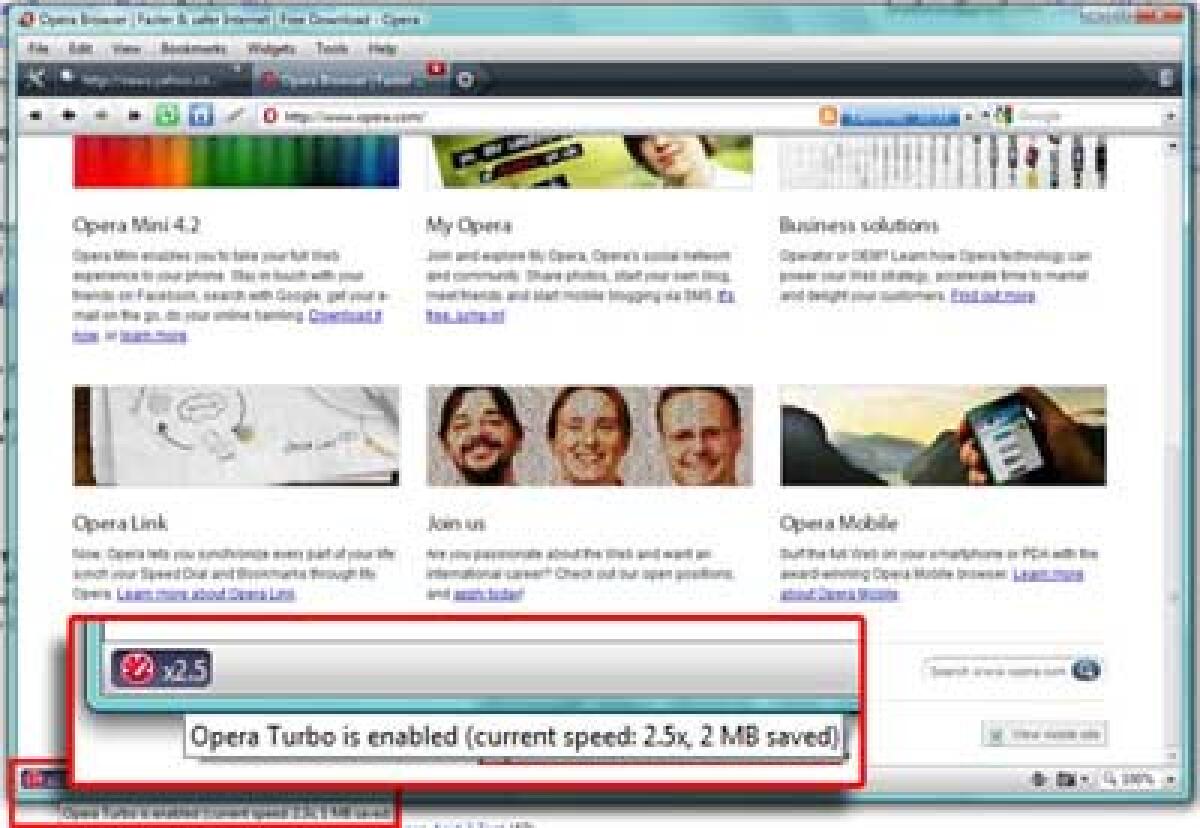Click the apply today link
1200x828 pixels.
tap(488, 594)
